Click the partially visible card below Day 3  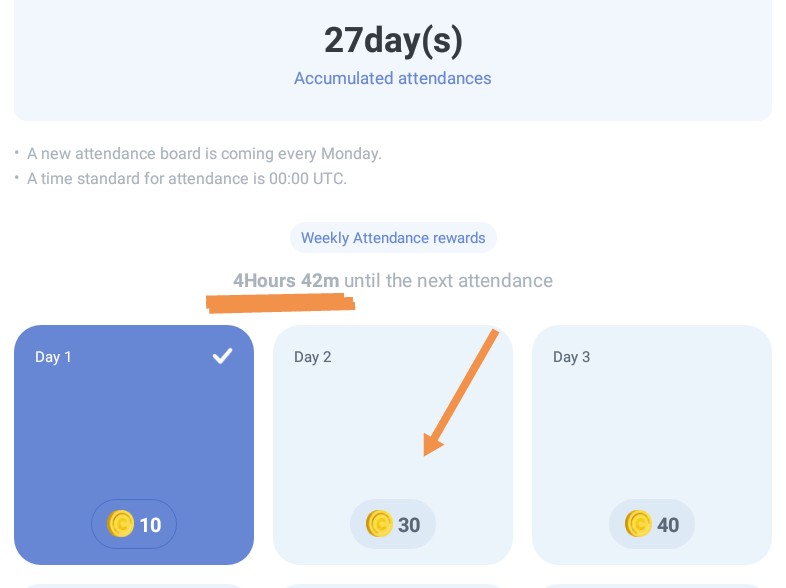(651, 585)
